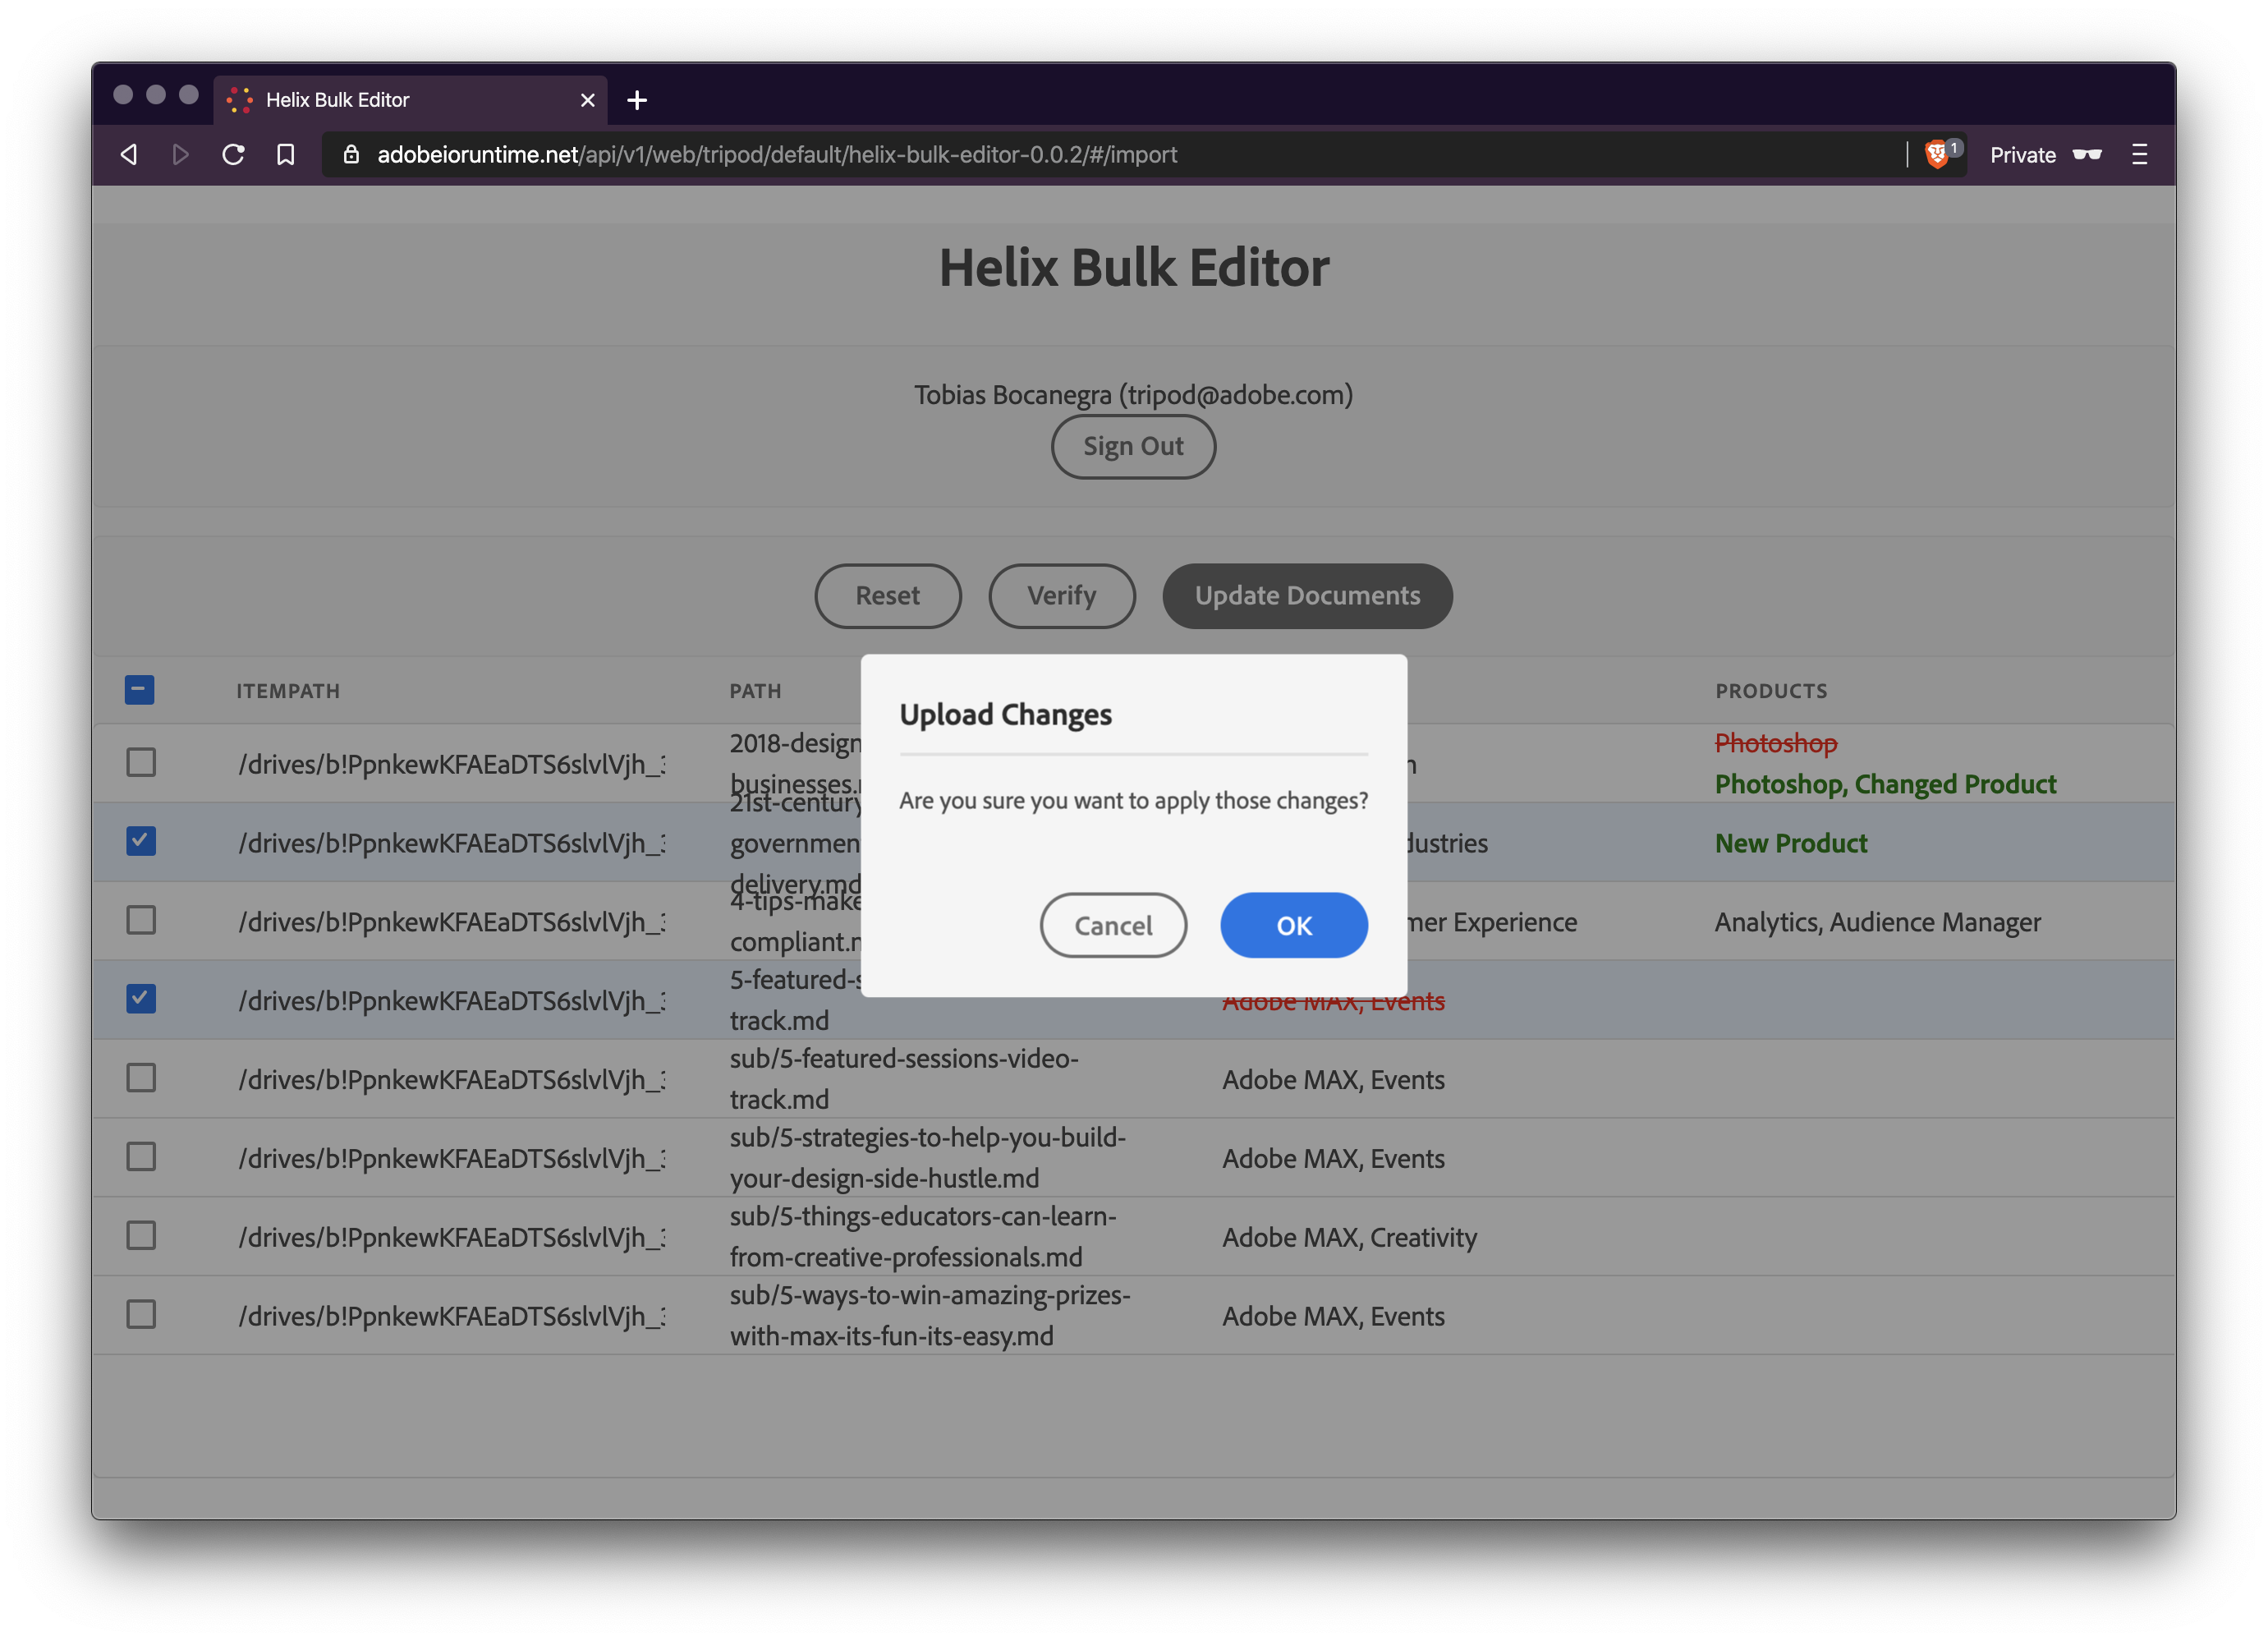Sign out of the bulk editor
The image size is (2268, 1641).
1133,447
